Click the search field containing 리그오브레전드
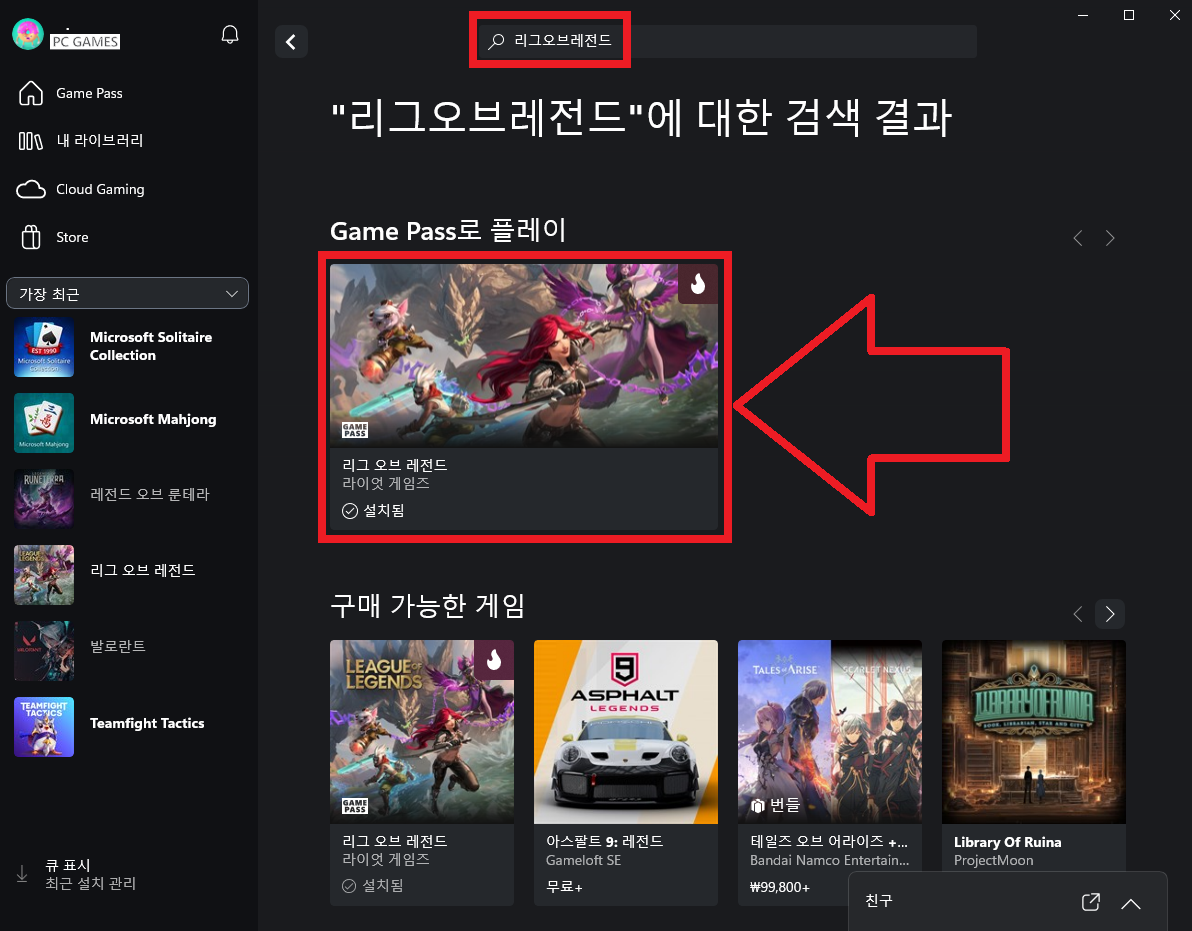 (728, 41)
